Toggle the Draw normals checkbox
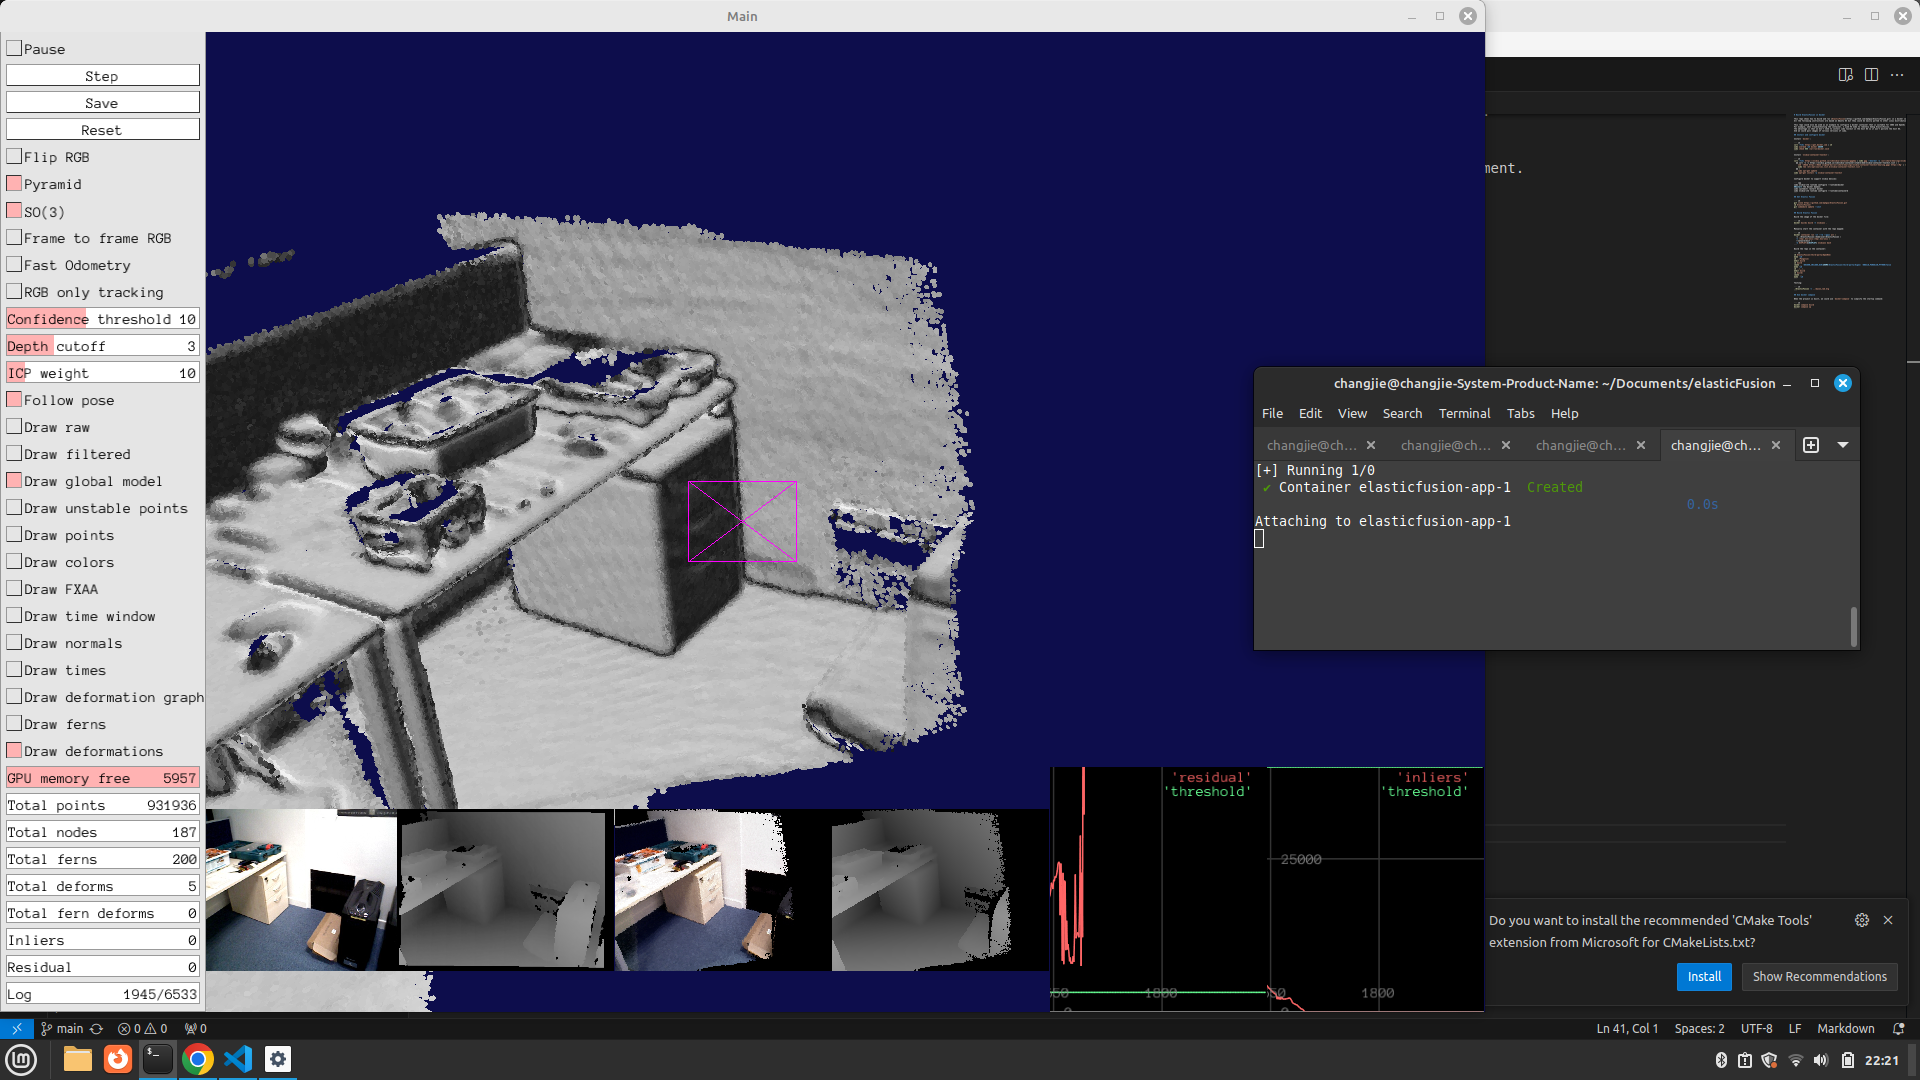The width and height of the screenshot is (1920, 1080). 14,643
